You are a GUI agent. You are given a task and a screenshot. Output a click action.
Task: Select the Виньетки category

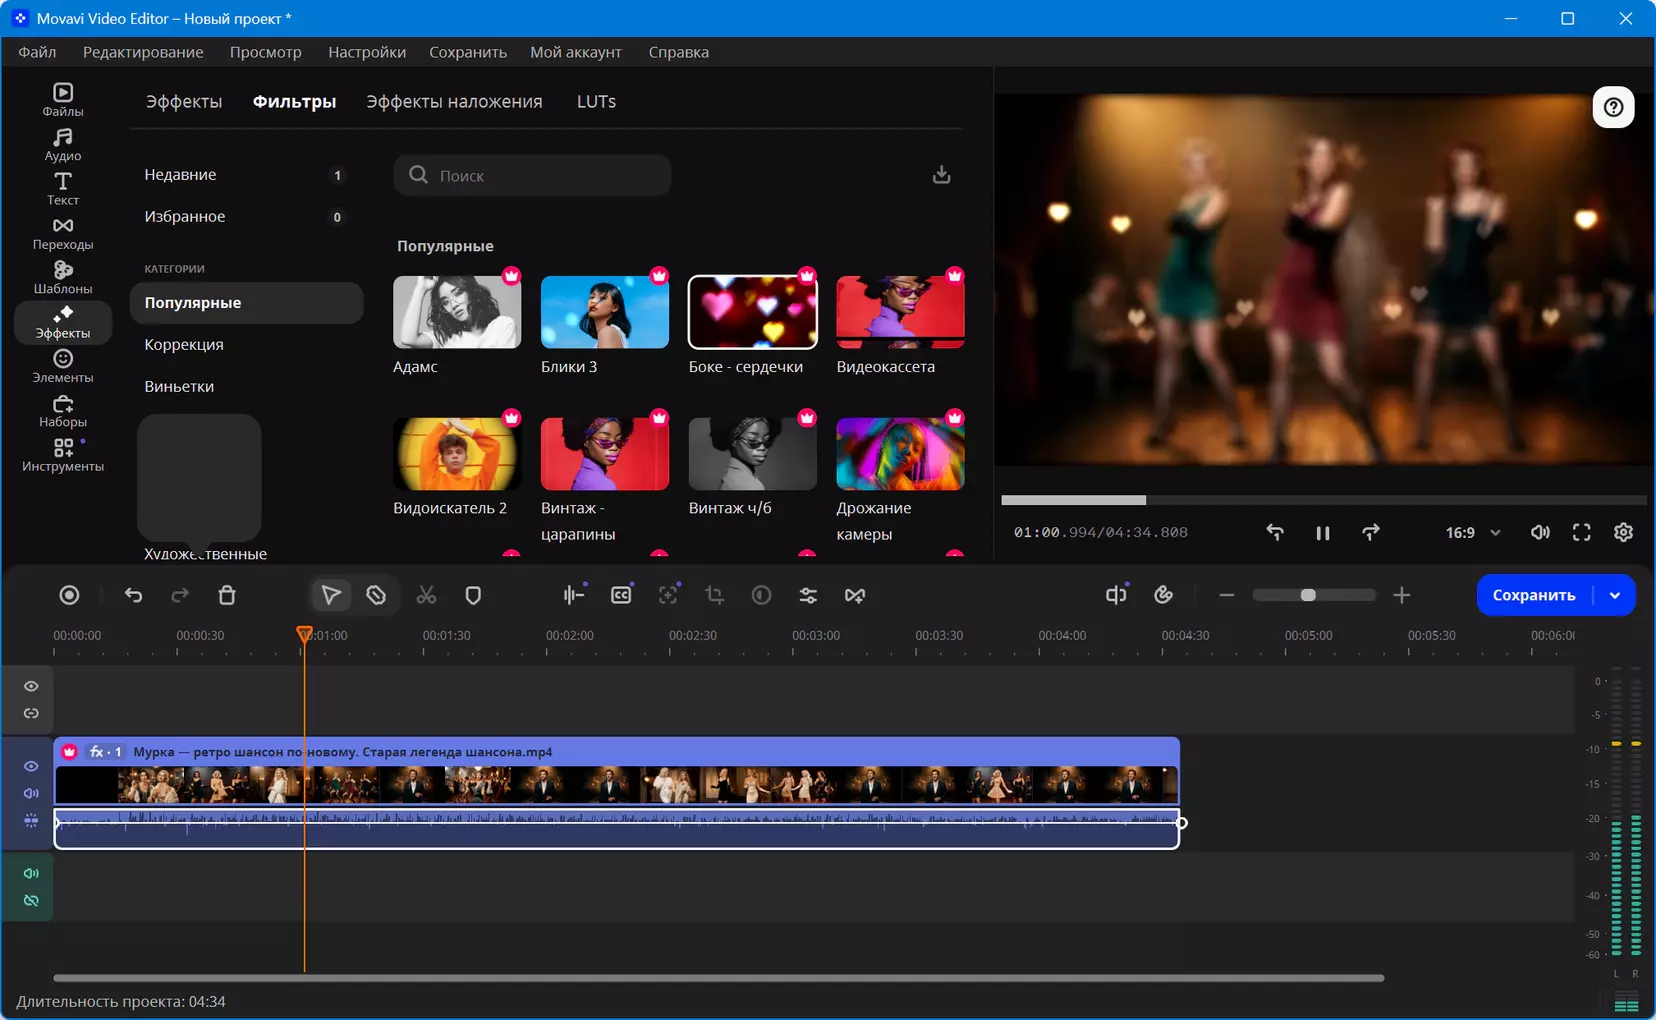click(246, 386)
